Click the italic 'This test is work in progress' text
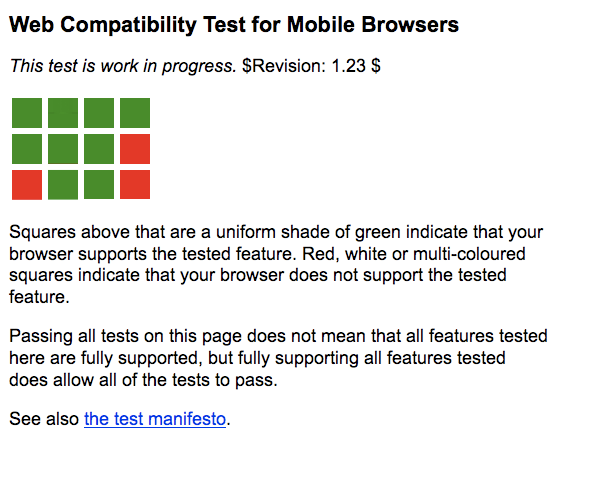Viewport: 613px width, 487px height. tap(122, 67)
